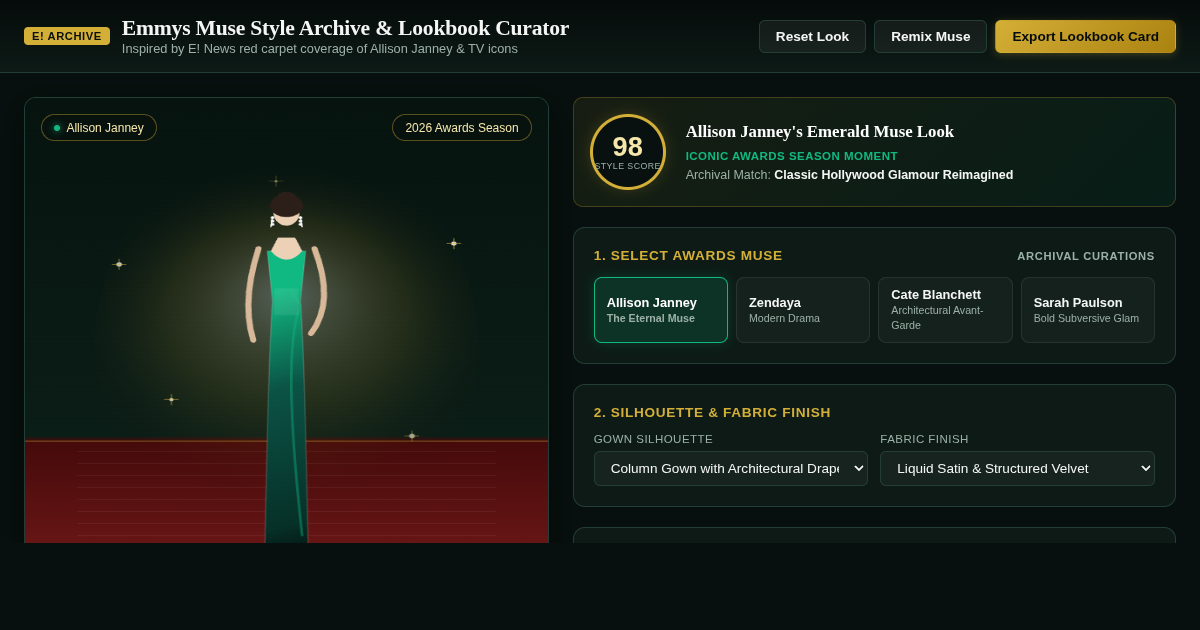Pick Sarah Paulson Bold Subversive Glam
Screen dimensions: 1200x630
(x=1088, y=310)
